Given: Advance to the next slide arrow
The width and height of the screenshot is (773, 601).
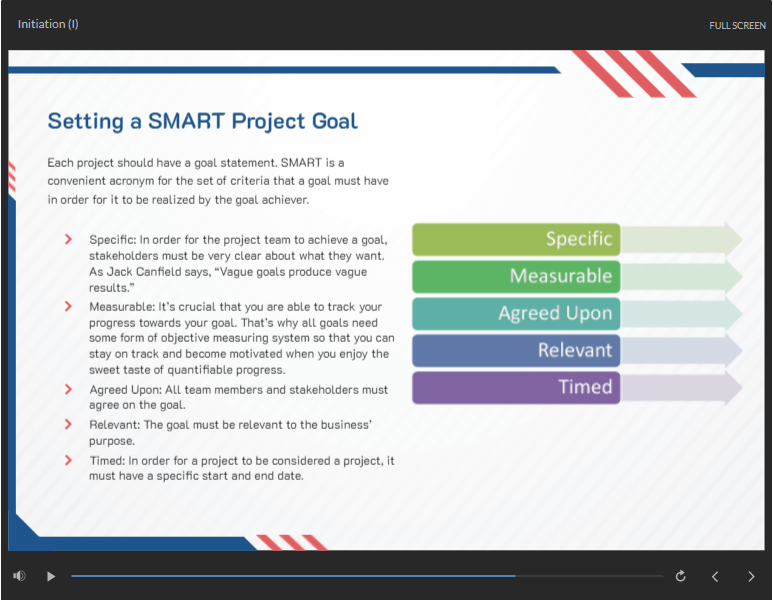Looking at the screenshot, I should click(751, 576).
